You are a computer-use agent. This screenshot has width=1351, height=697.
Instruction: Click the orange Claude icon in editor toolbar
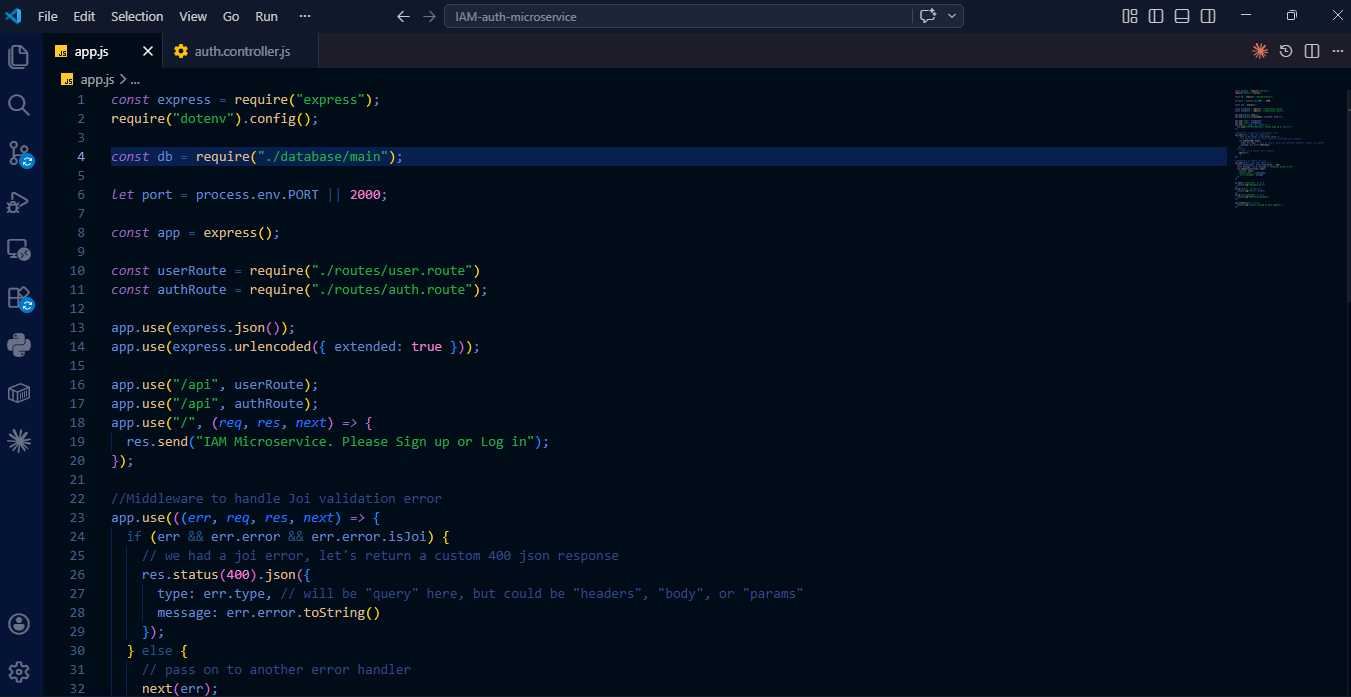click(1260, 51)
